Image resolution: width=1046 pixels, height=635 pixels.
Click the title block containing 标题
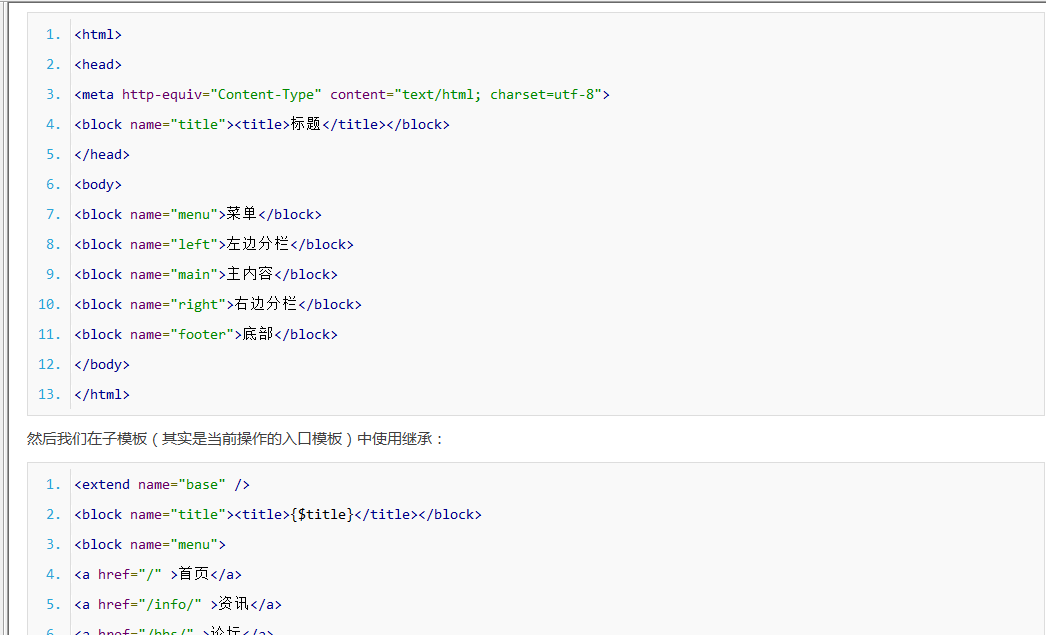tap(261, 125)
